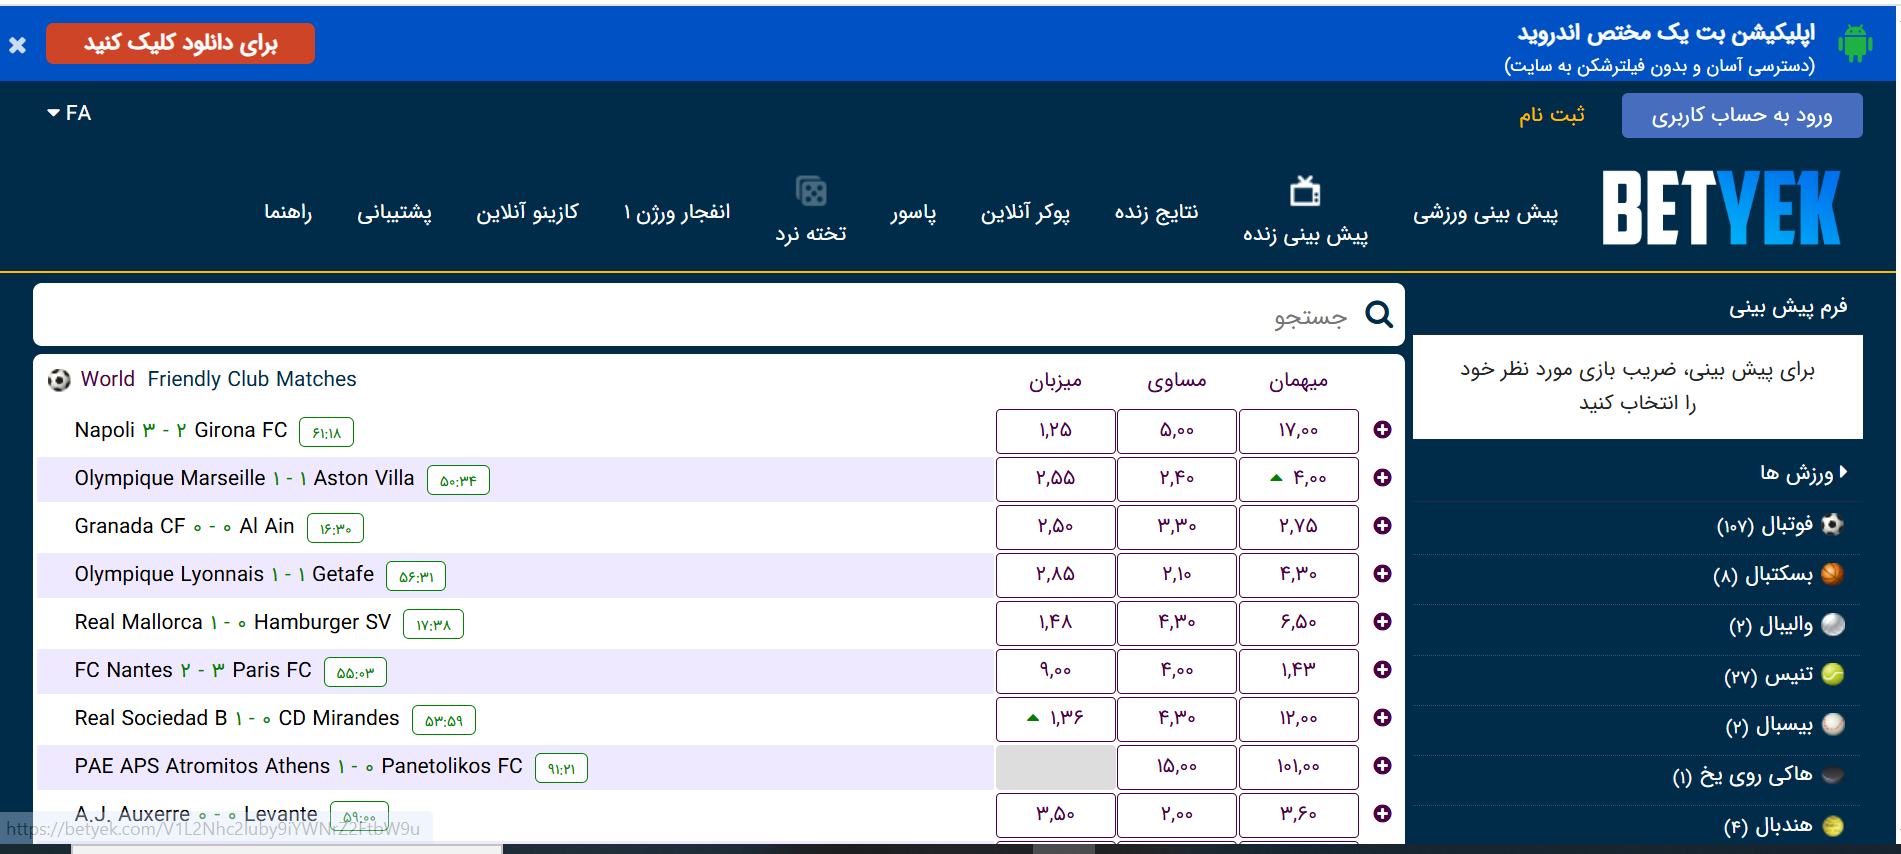Viewport: 1901px width, 854px height.
Task: Select home odds ۱,۲۵ for Napoli
Action: tap(1055, 431)
